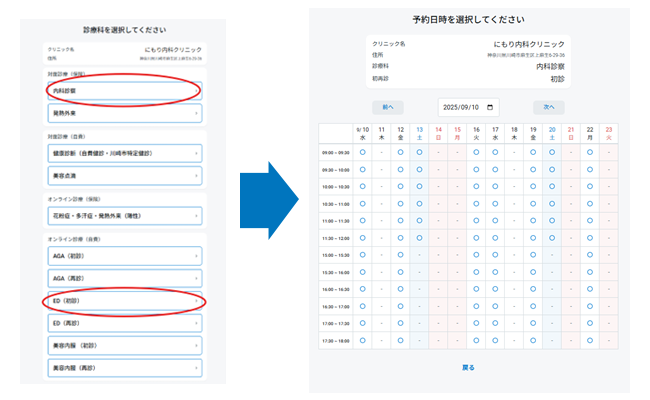Image resolution: width=650 pixels, height=400 pixels.
Task: Book the 15:00-15:30 slot on the 22nd
Action: [590, 255]
